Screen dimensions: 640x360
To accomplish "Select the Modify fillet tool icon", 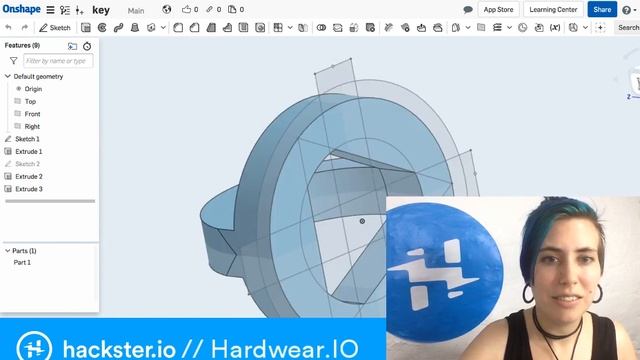I will click(x=389, y=28).
